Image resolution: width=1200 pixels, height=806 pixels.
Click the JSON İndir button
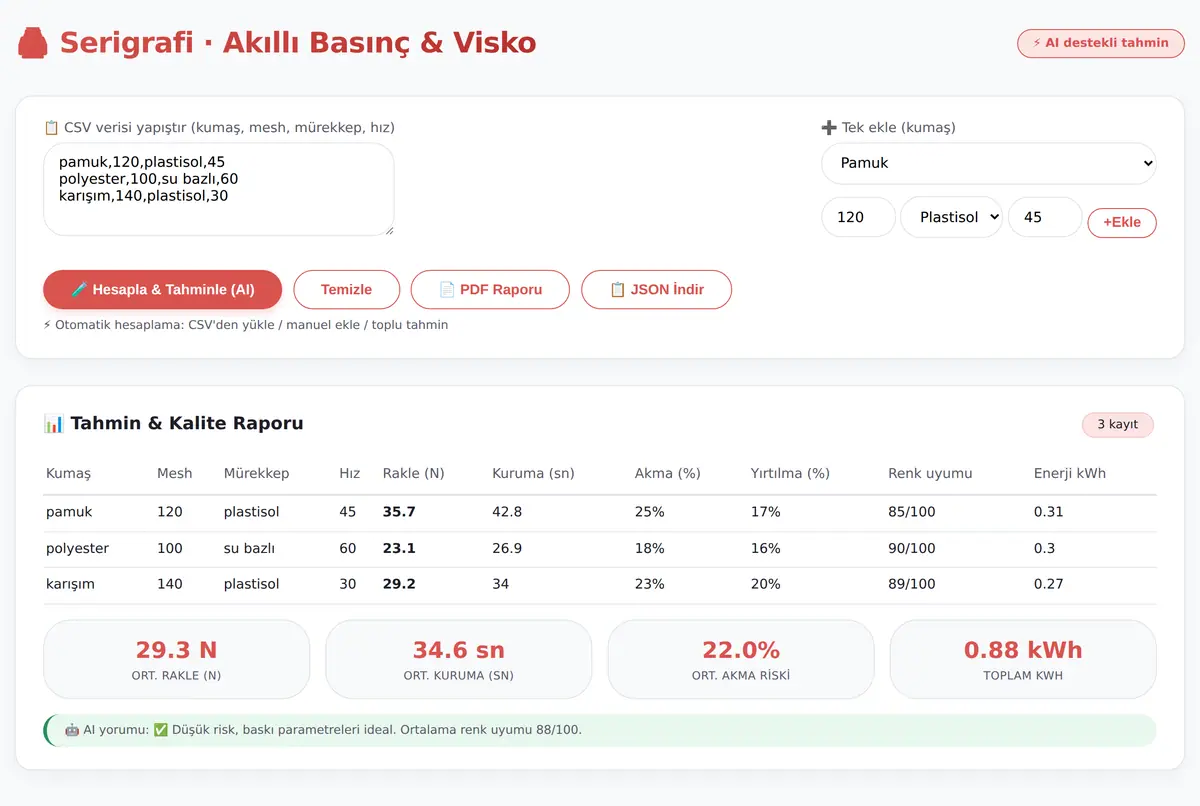coord(656,289)
